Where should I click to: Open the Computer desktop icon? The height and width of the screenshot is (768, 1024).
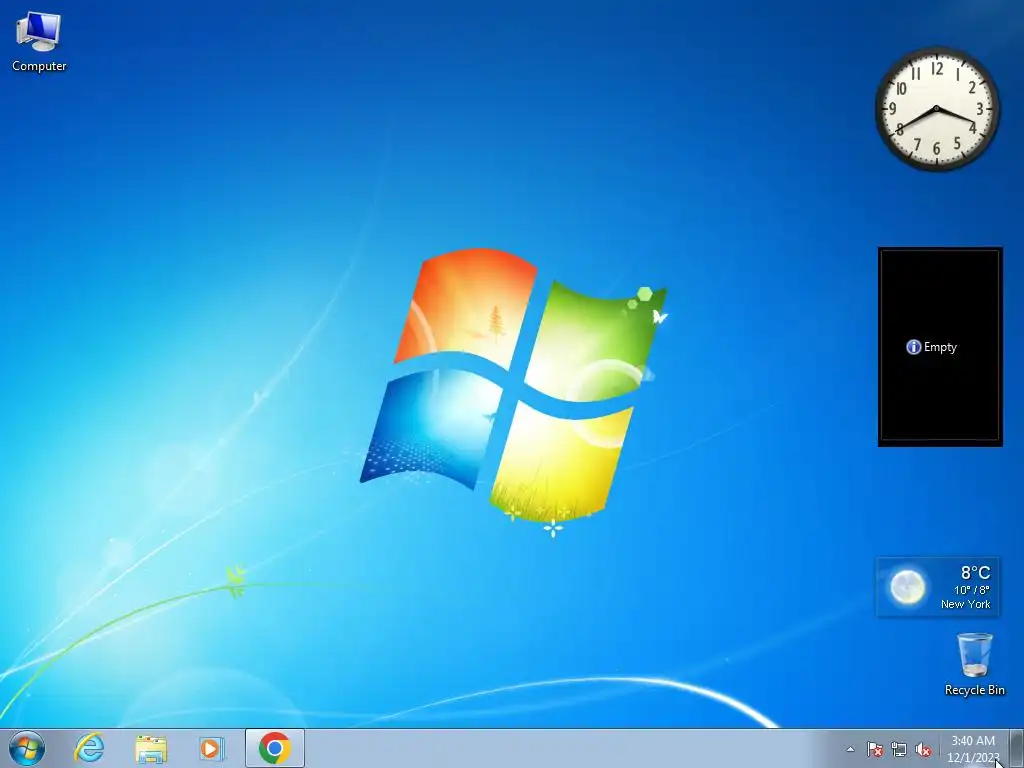39,42
